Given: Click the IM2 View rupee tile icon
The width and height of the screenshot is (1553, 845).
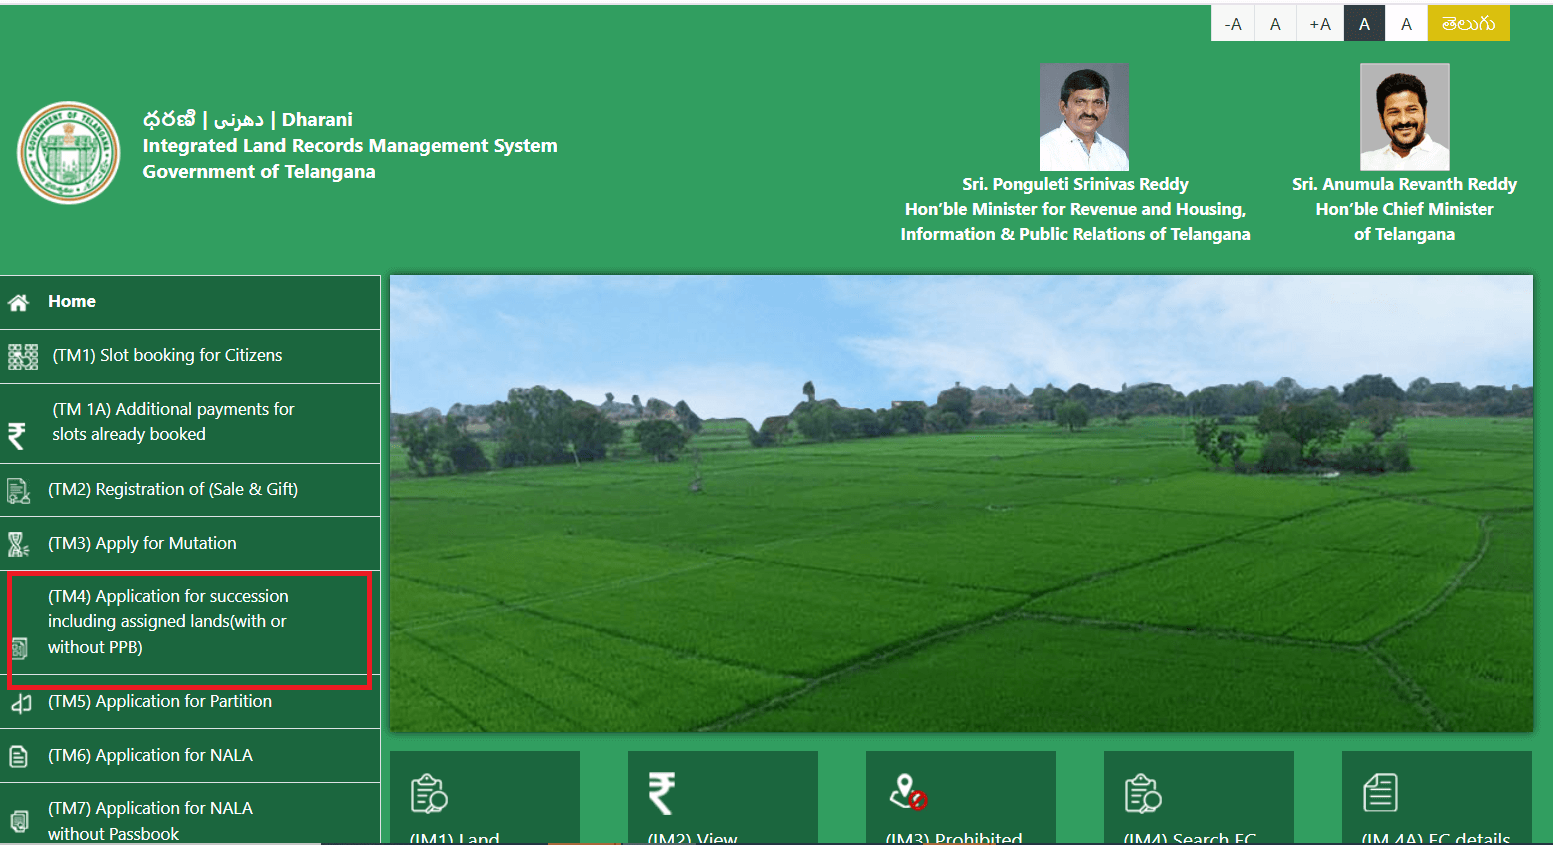Looking at the screenshot, I should click(x=661, y=793).
